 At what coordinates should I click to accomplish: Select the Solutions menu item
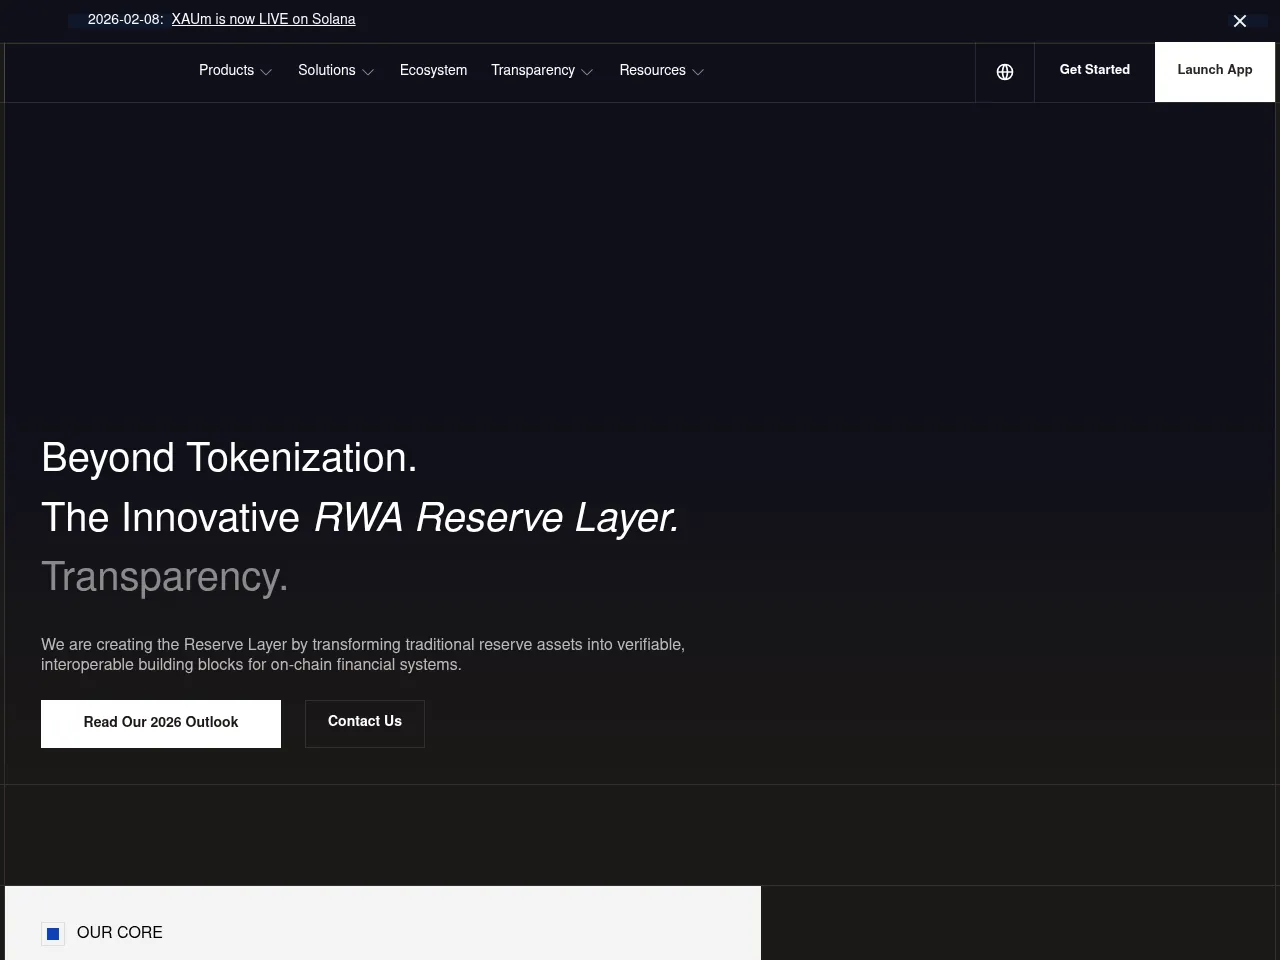pyautogui.click(x=327, y=71)
